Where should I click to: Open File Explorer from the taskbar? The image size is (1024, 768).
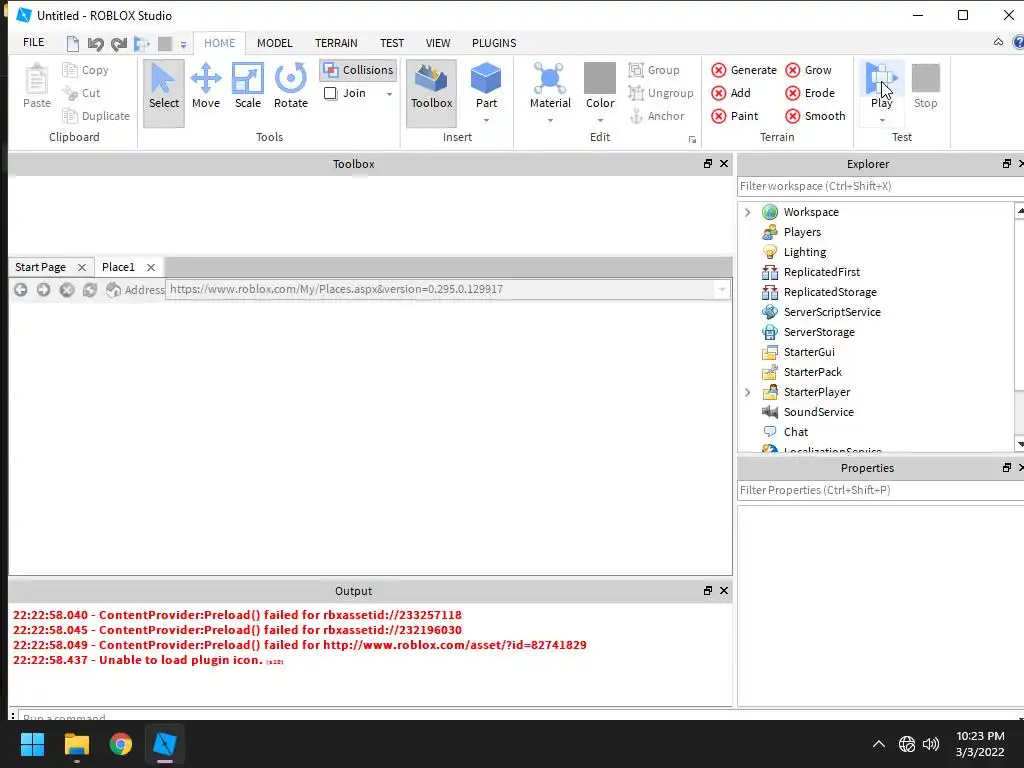coord(76,744)
